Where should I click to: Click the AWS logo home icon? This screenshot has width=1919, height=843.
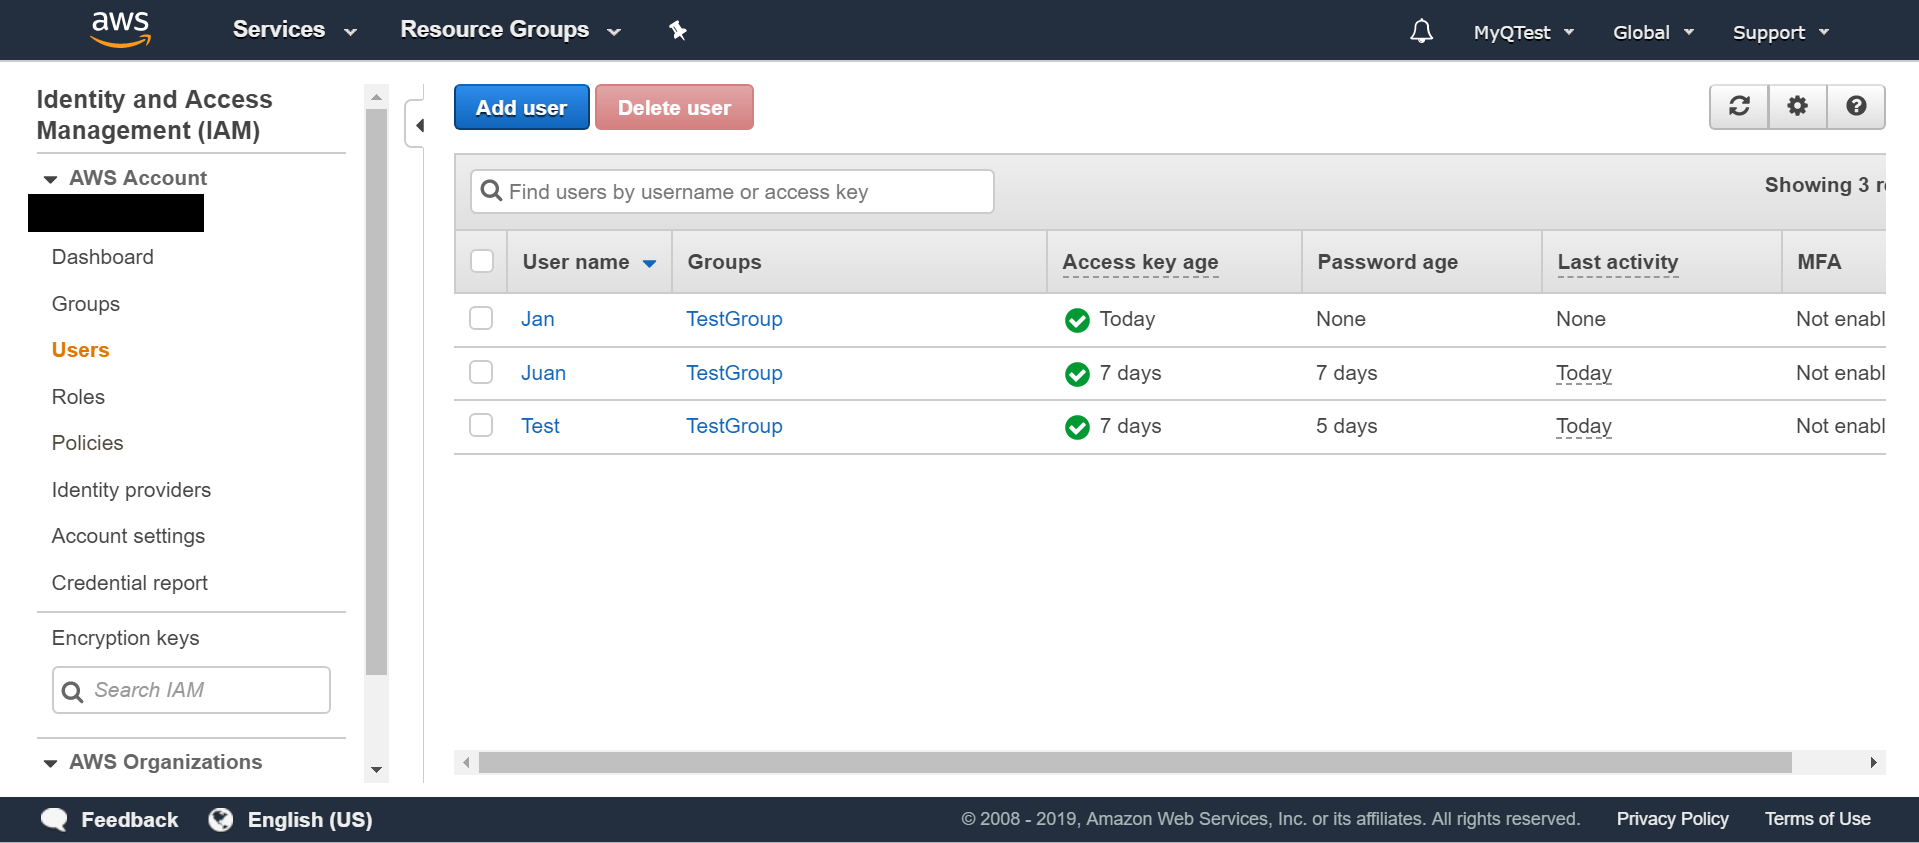120,29
